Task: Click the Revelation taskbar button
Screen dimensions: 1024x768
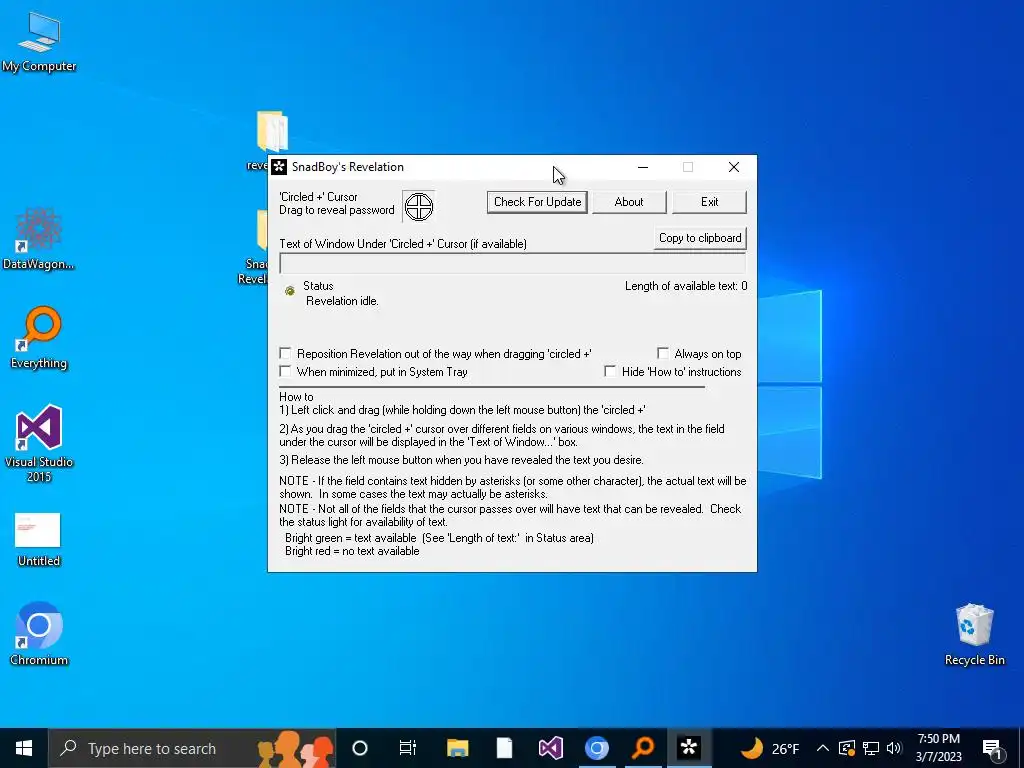Action: click(x=689, y=748)
